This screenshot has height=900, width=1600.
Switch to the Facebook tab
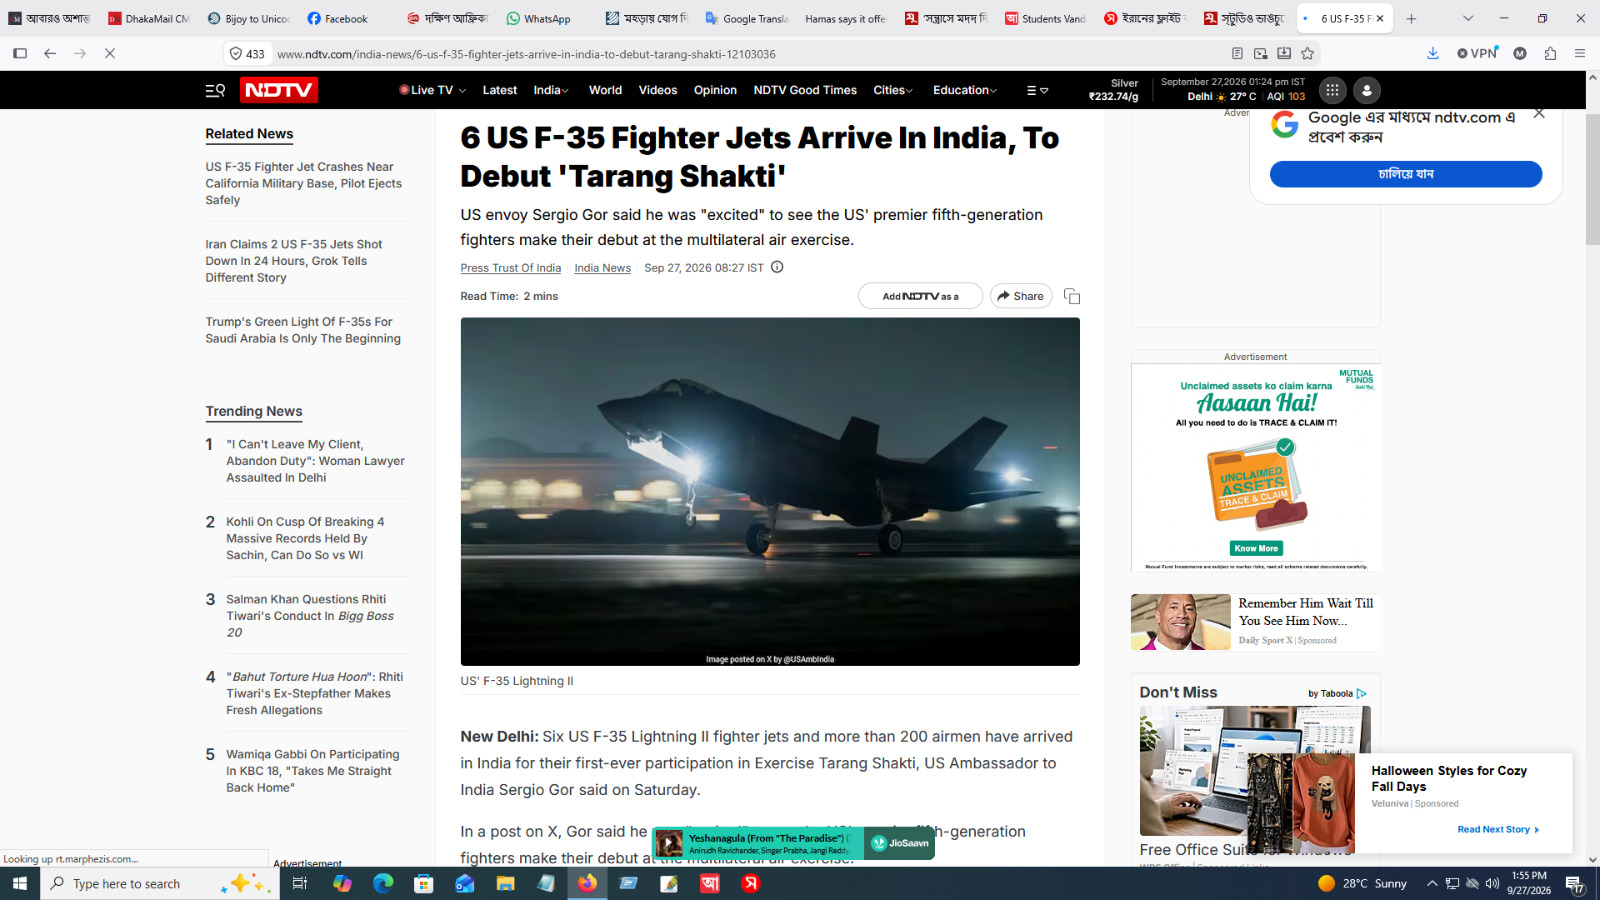(x=345, y=18)
